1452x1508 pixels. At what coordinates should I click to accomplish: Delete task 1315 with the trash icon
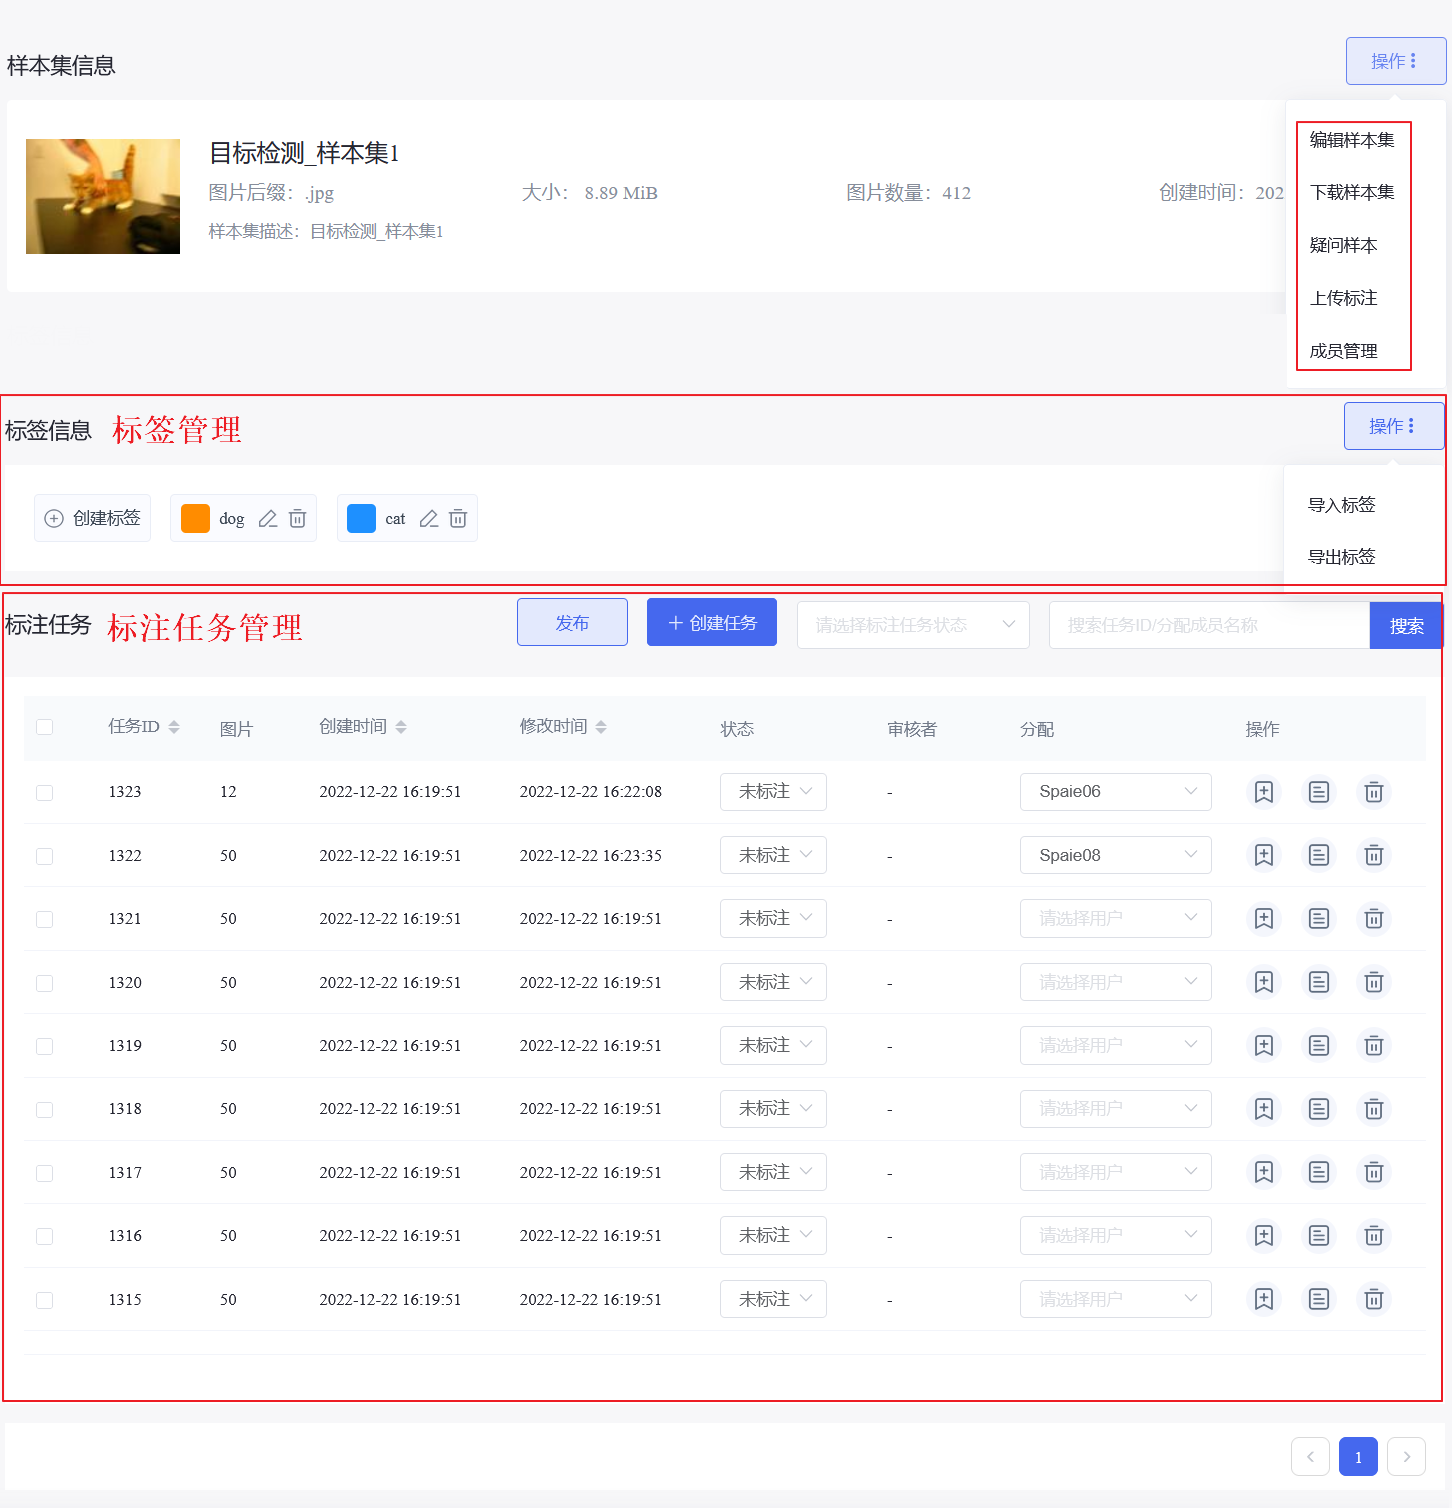[1374, 1299]
